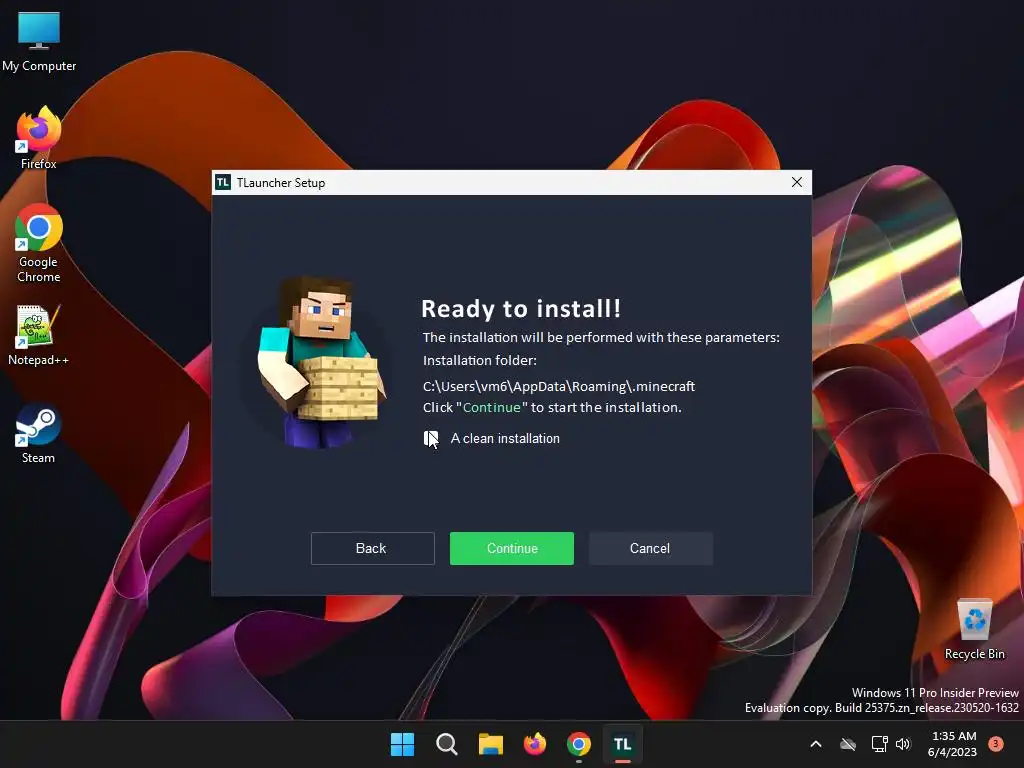Select the Firefox desktop shortcut
The image size is (1024, 768).
[39, 138]
